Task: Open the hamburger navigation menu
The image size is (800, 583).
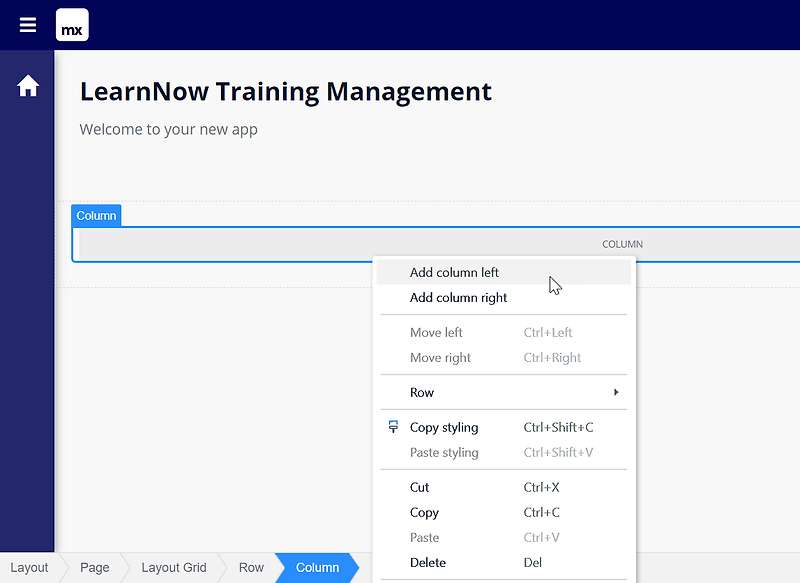Action: (27, 25)
